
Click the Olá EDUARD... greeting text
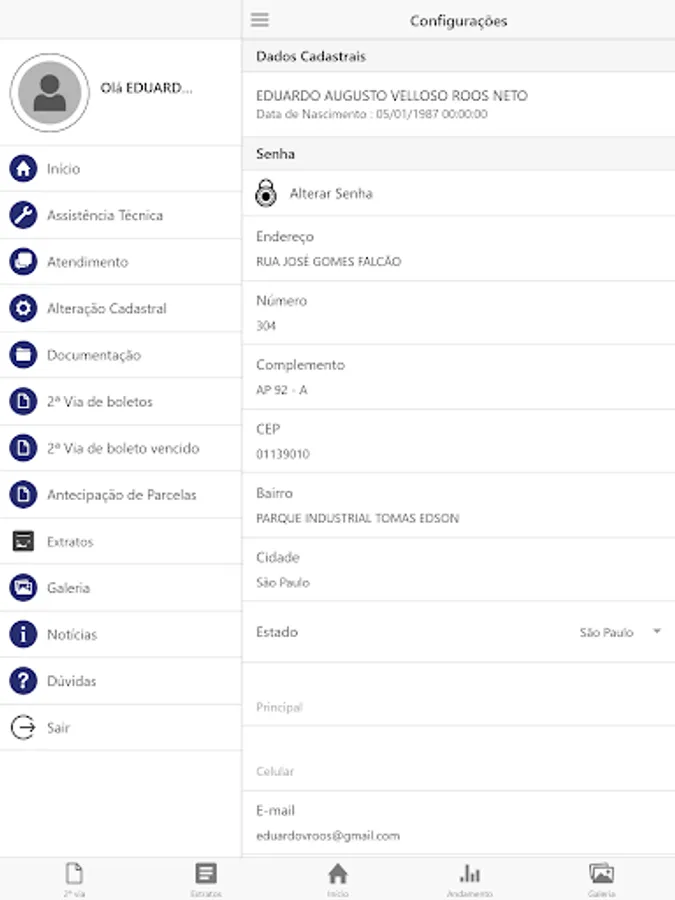click(x=146, y=88)
